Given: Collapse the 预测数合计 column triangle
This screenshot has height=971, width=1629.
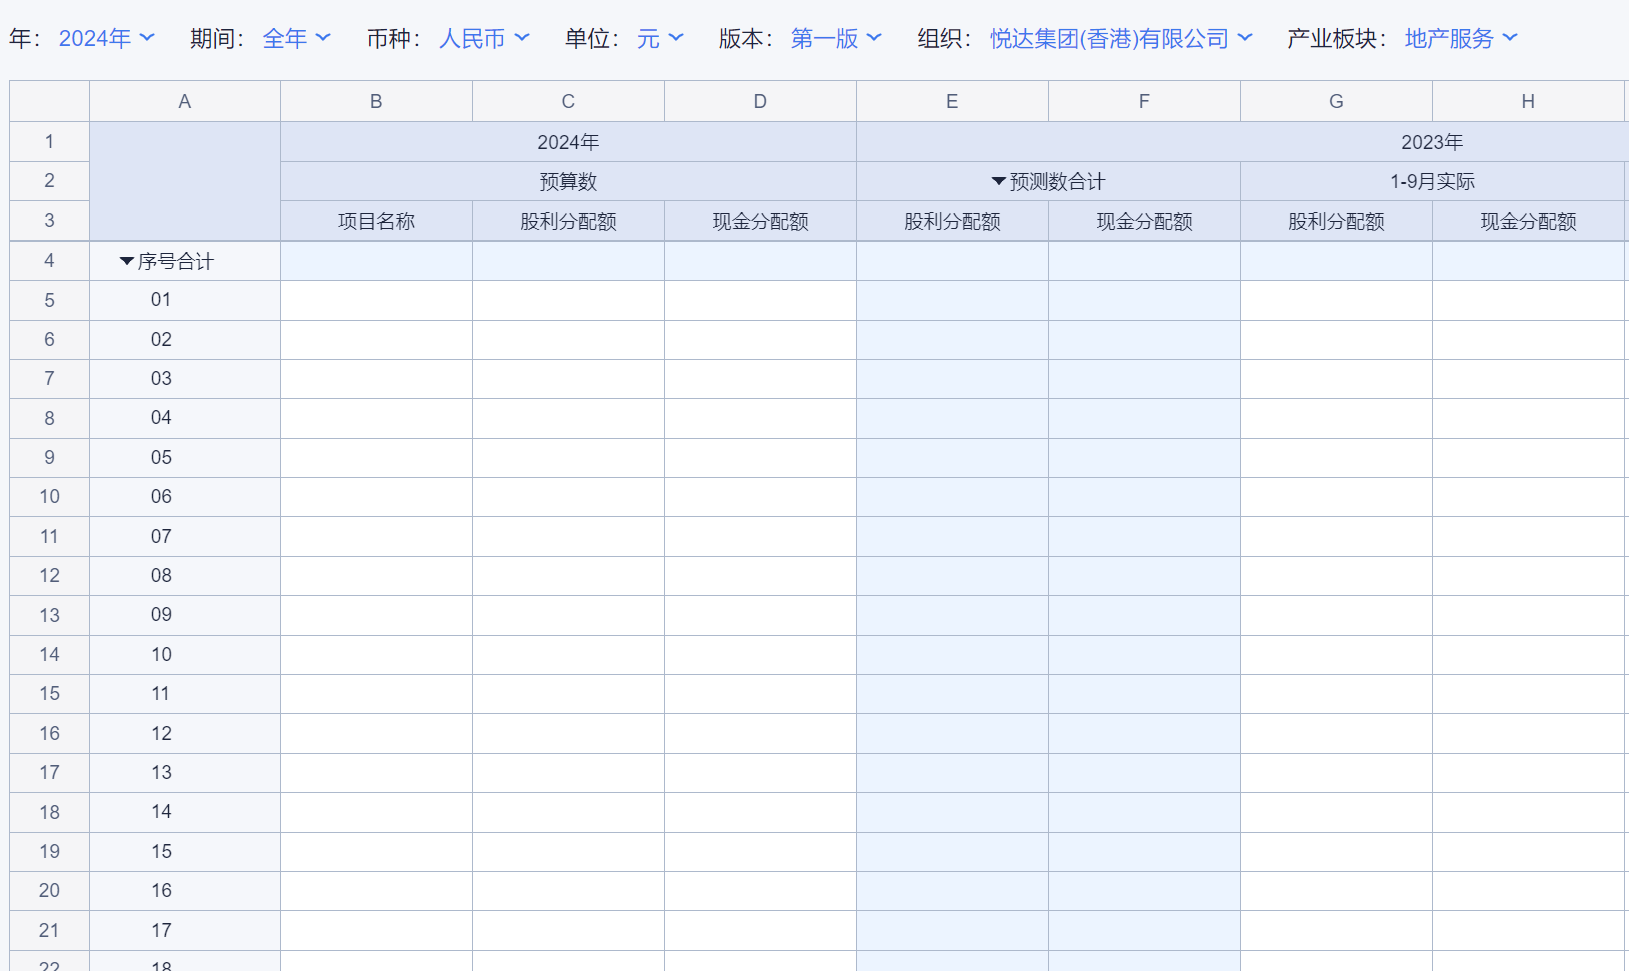Looking at the screenshot, I should coord(998,182).
